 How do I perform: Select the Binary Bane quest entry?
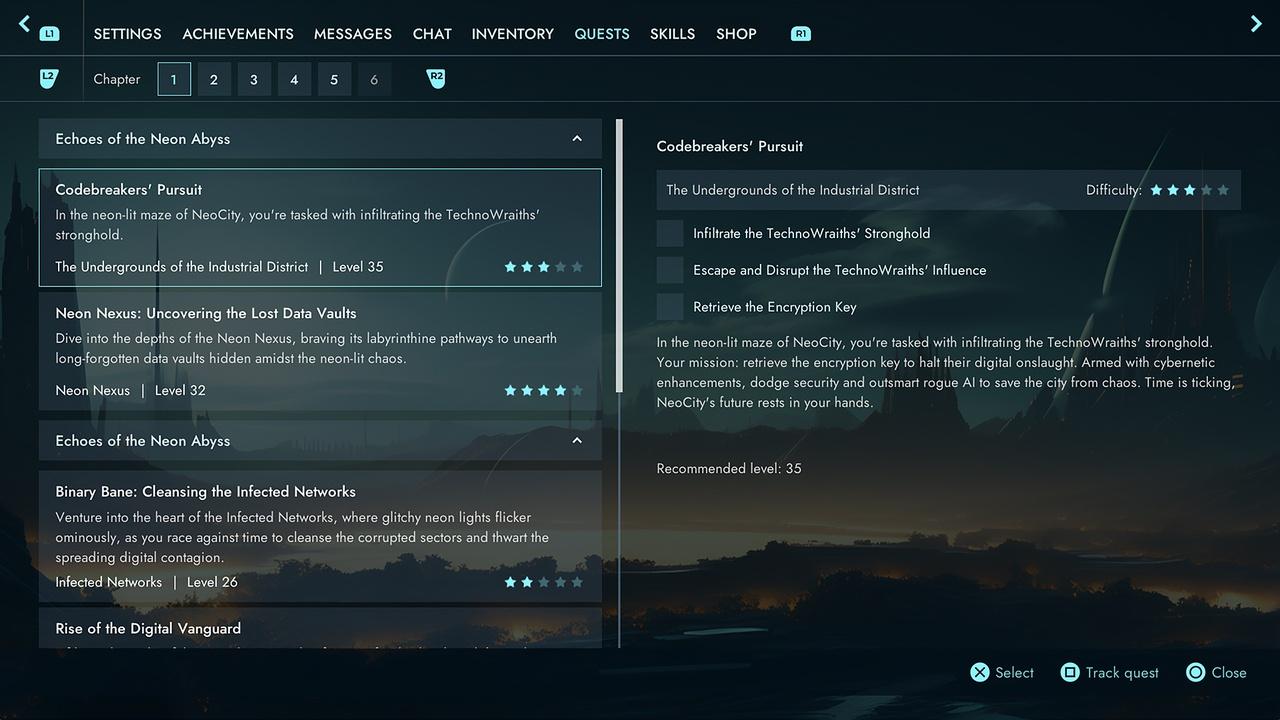(320, 536)
